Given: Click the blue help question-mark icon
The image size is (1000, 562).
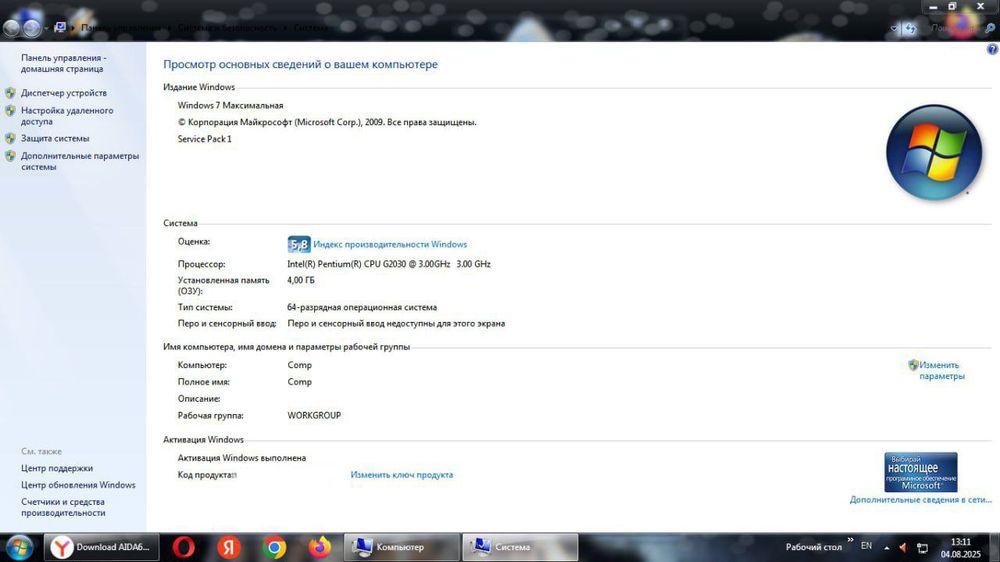Looking at the screenshot, I should pyautogui.click(x=992, y=49).
